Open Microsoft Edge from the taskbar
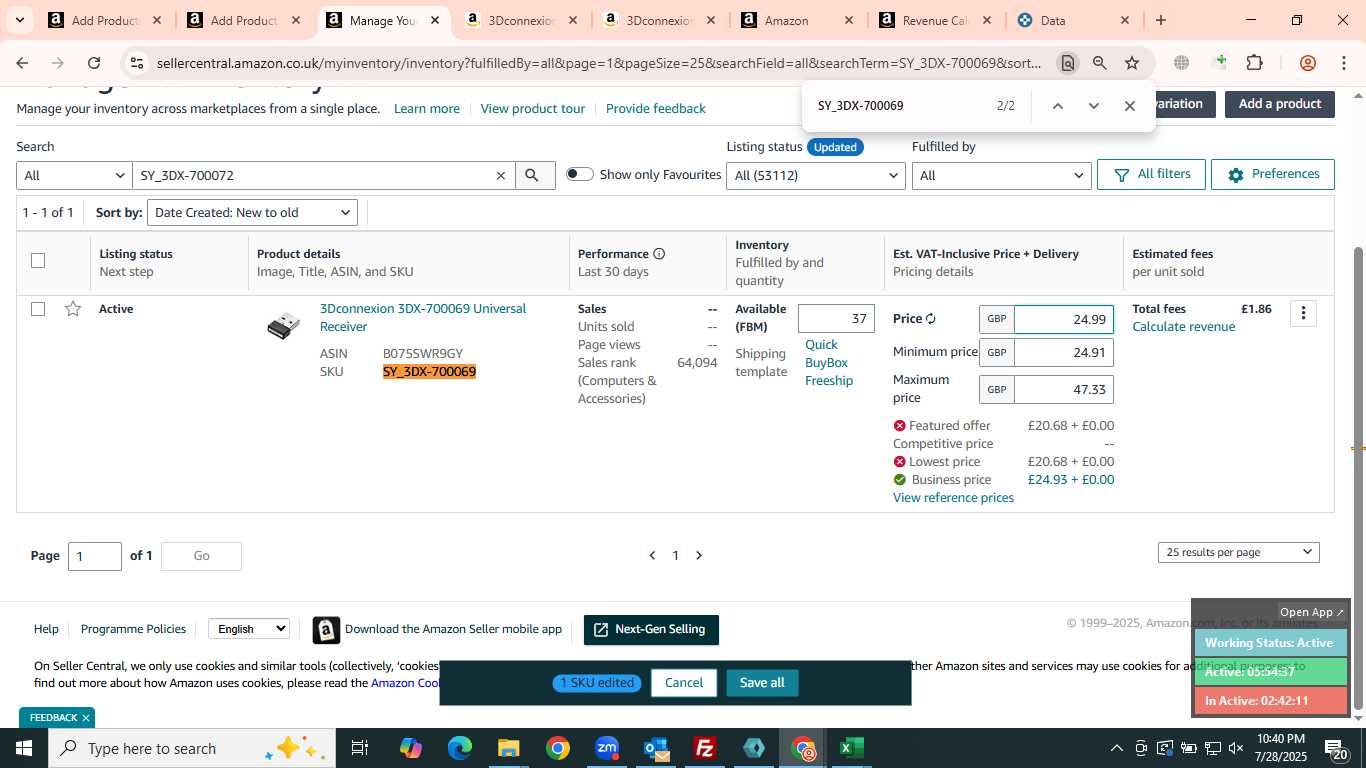The width and height of the screenshot is (1366, 768). point(460,748)
